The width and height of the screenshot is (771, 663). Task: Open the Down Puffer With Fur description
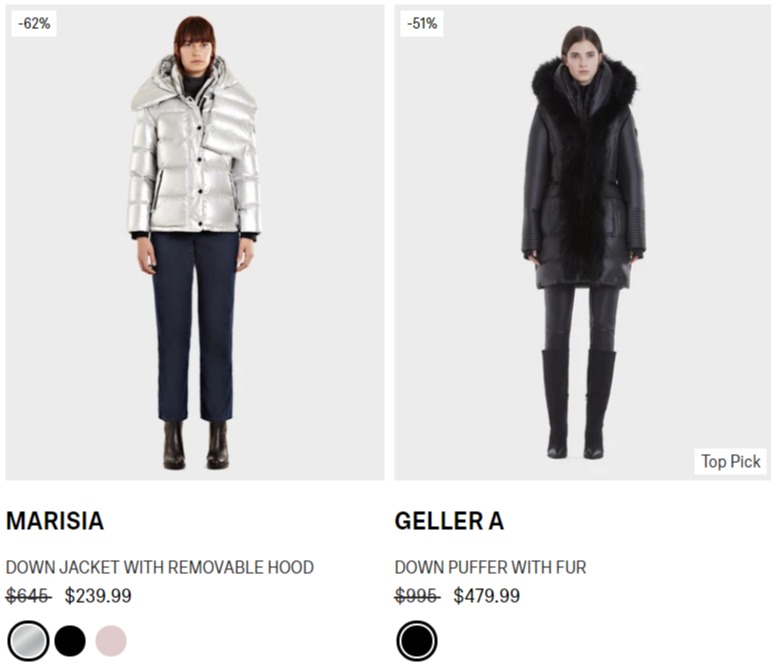491,567
